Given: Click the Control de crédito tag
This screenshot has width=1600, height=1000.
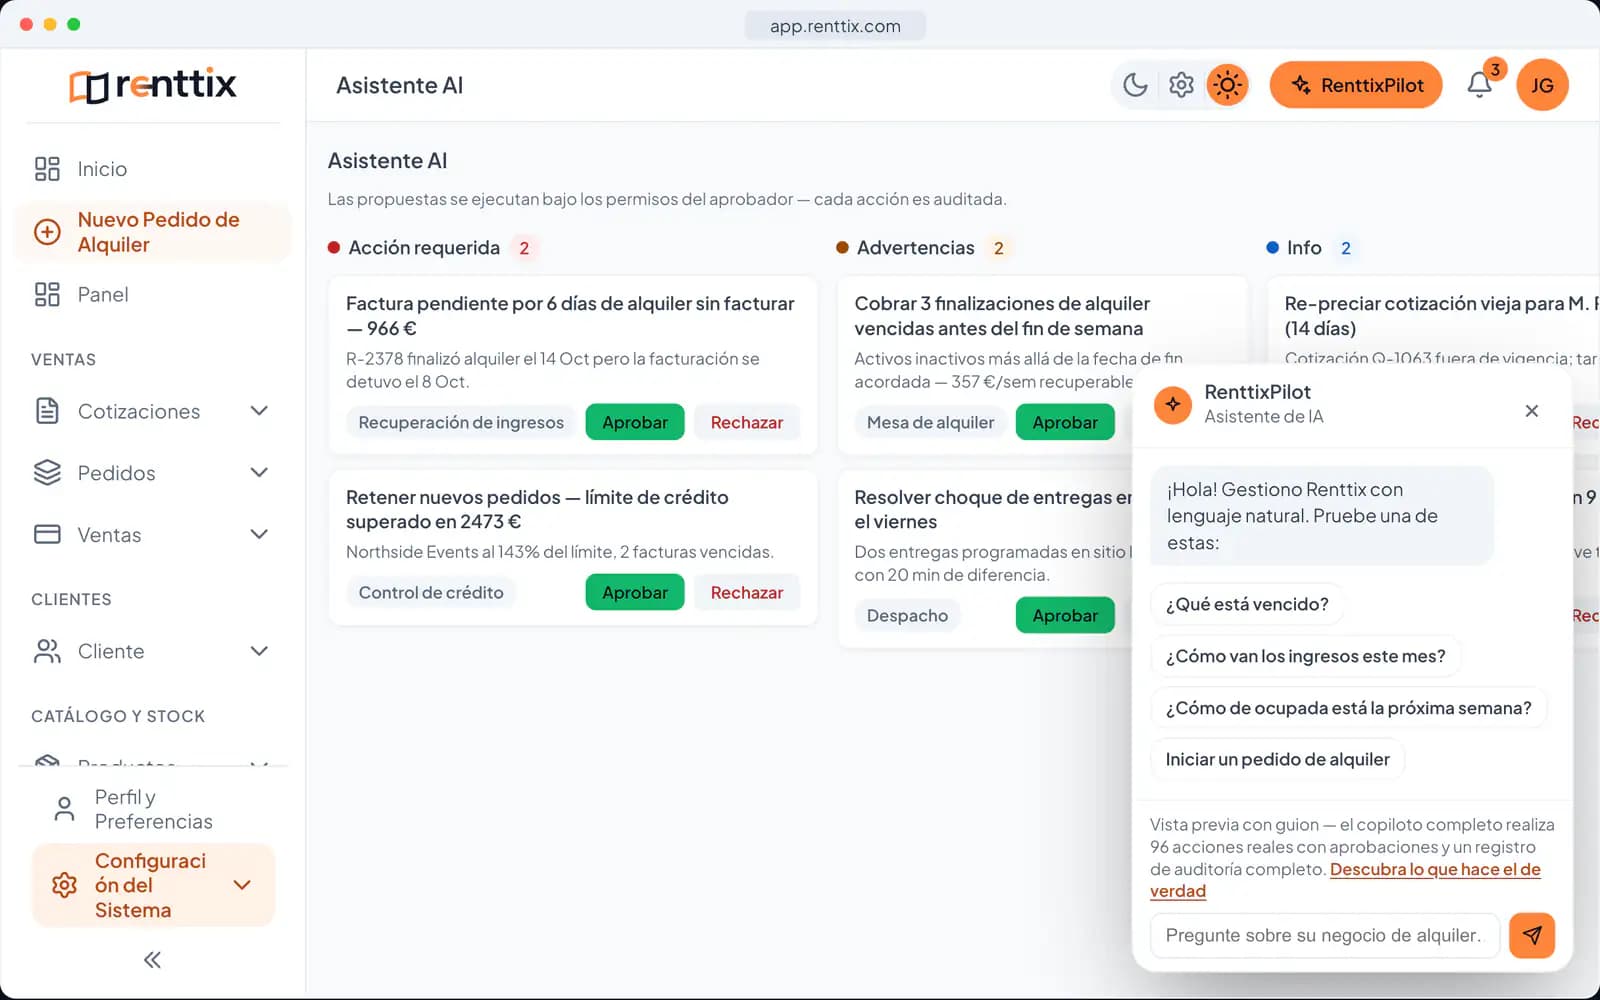Looking at the screenshot, I should [431, 592].
